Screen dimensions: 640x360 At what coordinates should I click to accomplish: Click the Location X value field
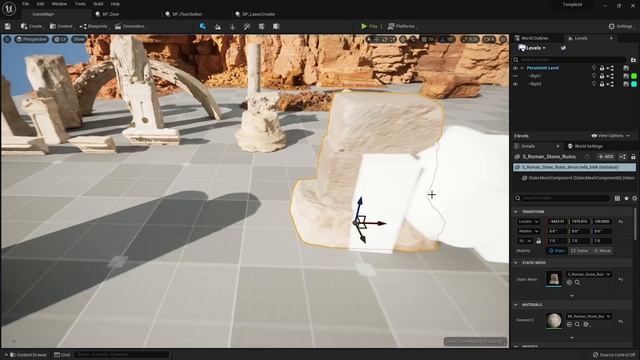coord(557,222)
